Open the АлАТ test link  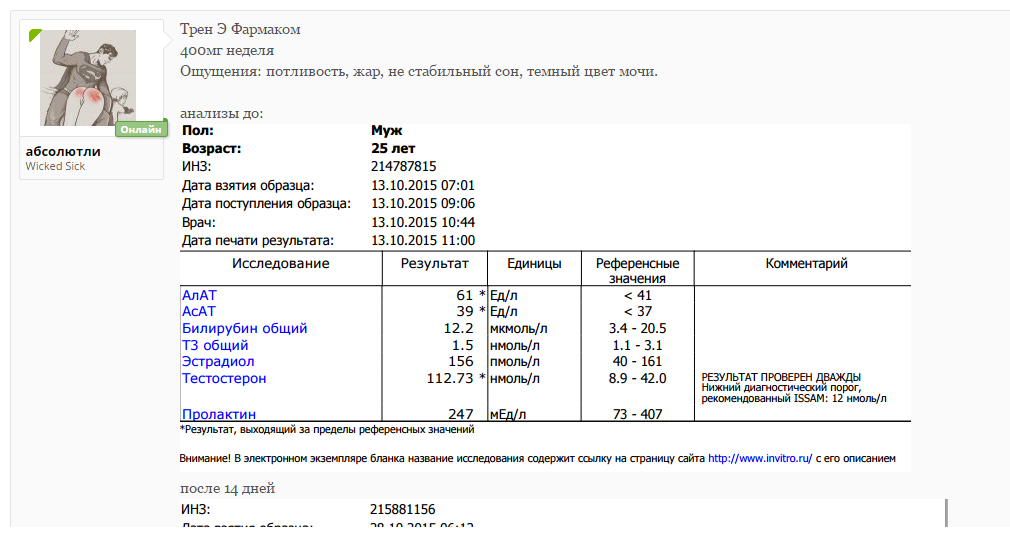click(x=199, y=295)
